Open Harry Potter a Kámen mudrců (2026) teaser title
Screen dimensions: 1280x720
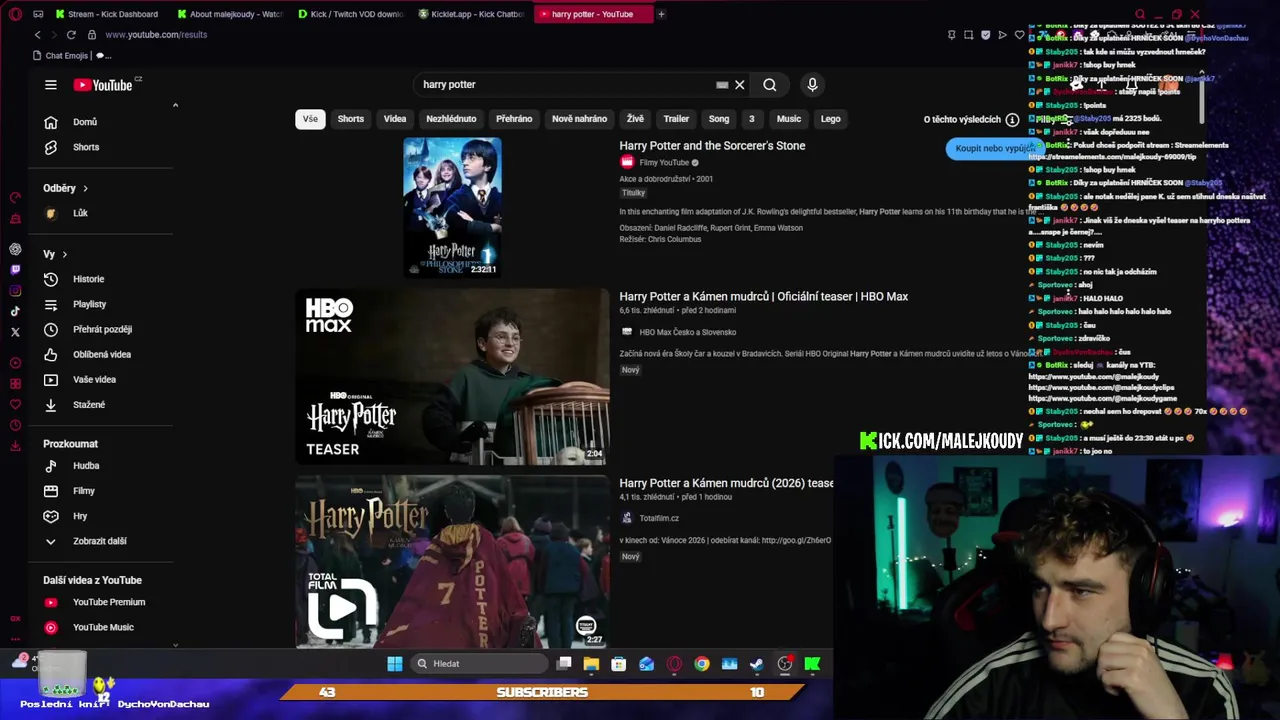(726, 483)
